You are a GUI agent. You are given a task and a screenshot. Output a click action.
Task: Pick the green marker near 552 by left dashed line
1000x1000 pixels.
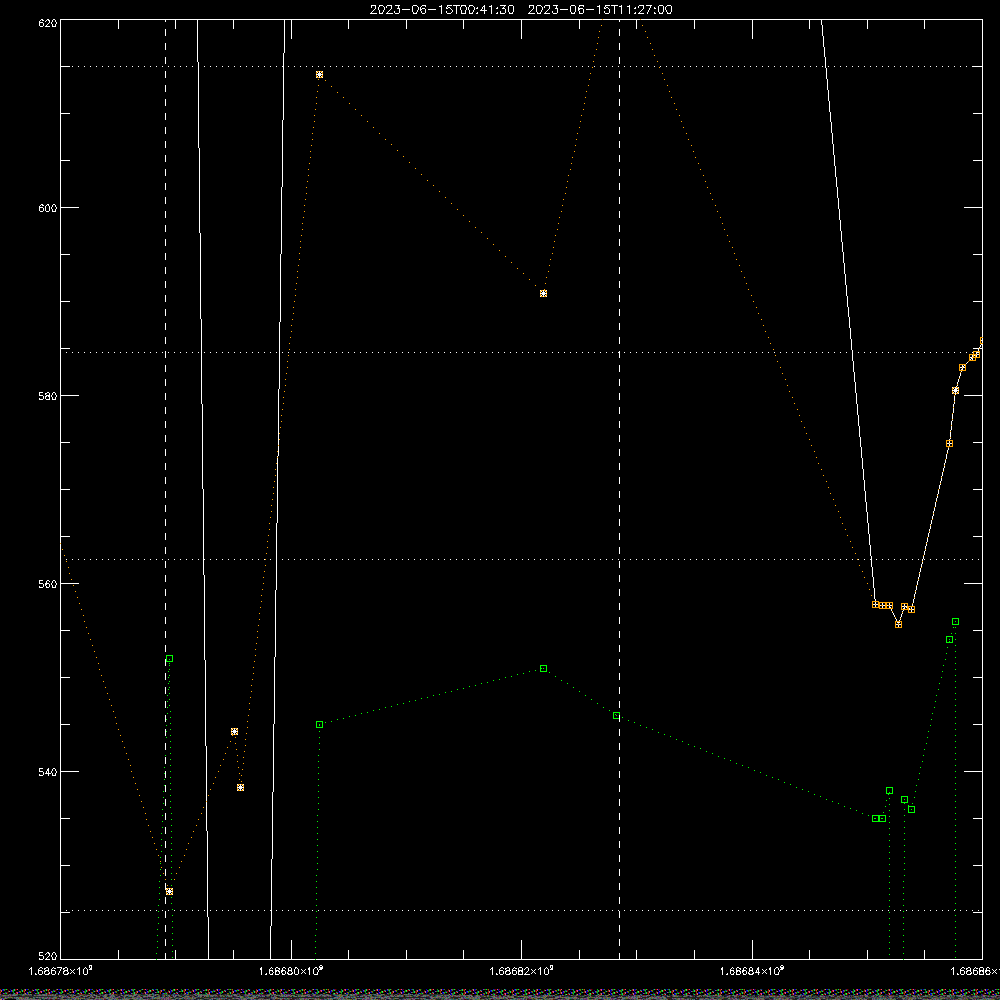pos(170,658)
